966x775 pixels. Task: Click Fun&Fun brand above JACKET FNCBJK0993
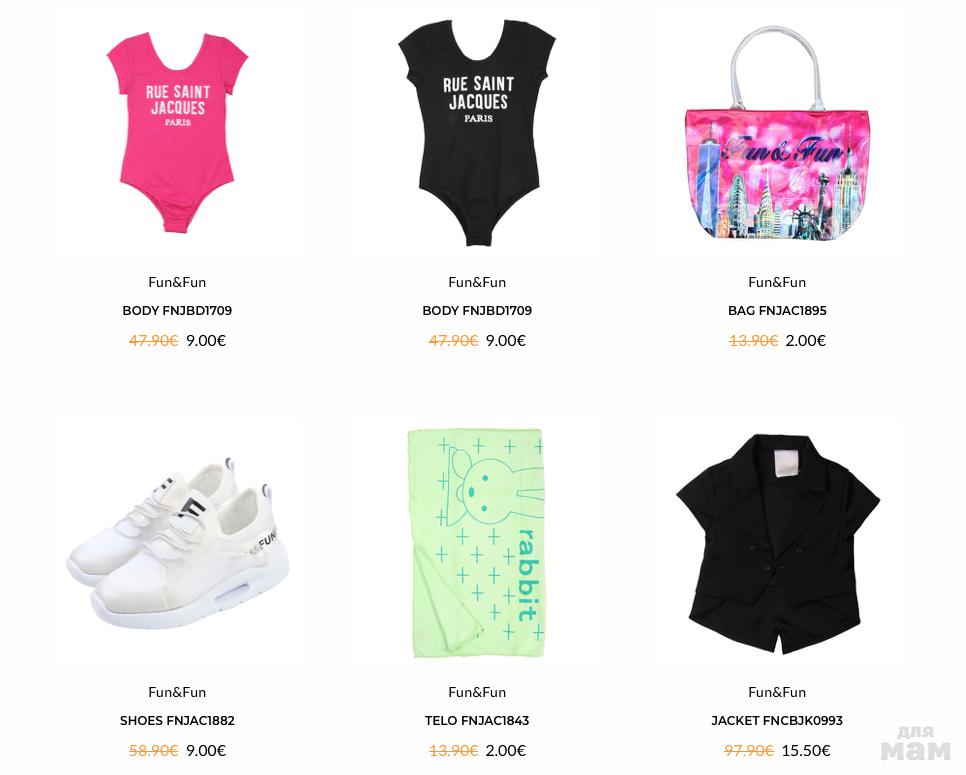(x=777, y=692)
